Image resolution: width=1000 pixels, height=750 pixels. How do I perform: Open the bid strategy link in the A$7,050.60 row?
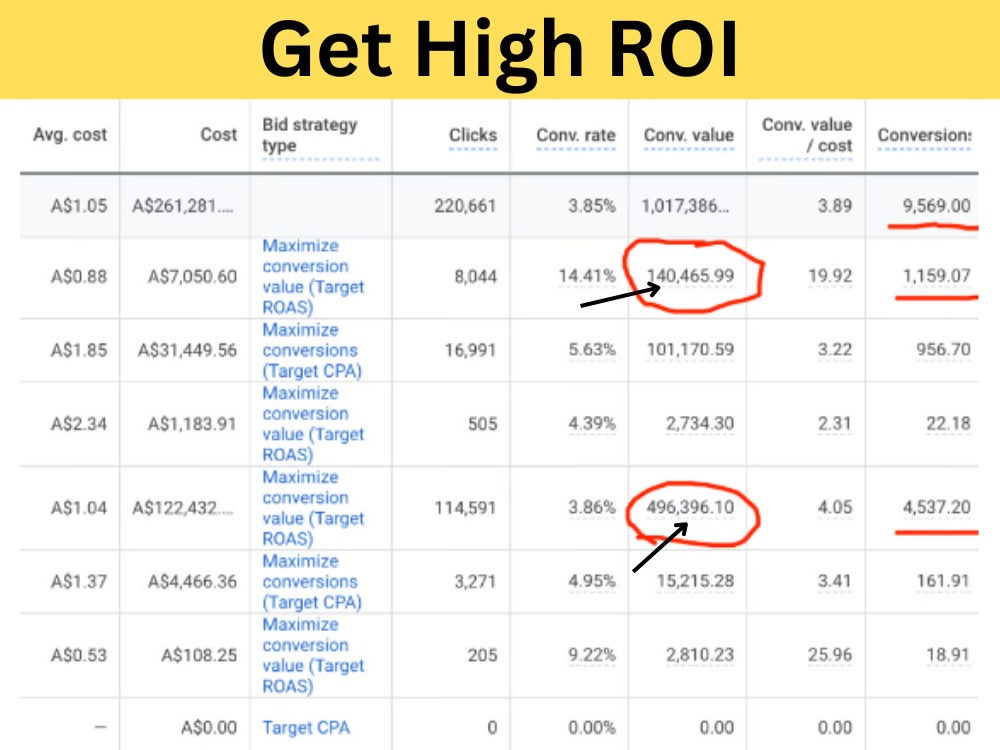(x=313, y=276)
